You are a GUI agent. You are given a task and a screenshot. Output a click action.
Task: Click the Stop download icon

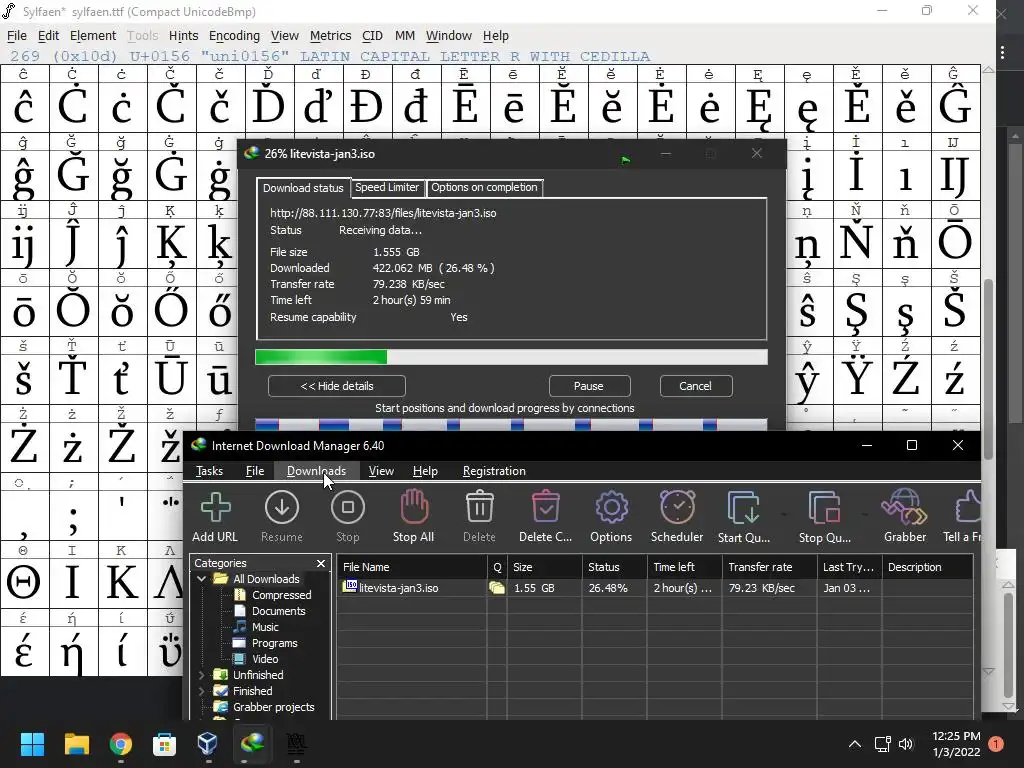click(347, 508)
